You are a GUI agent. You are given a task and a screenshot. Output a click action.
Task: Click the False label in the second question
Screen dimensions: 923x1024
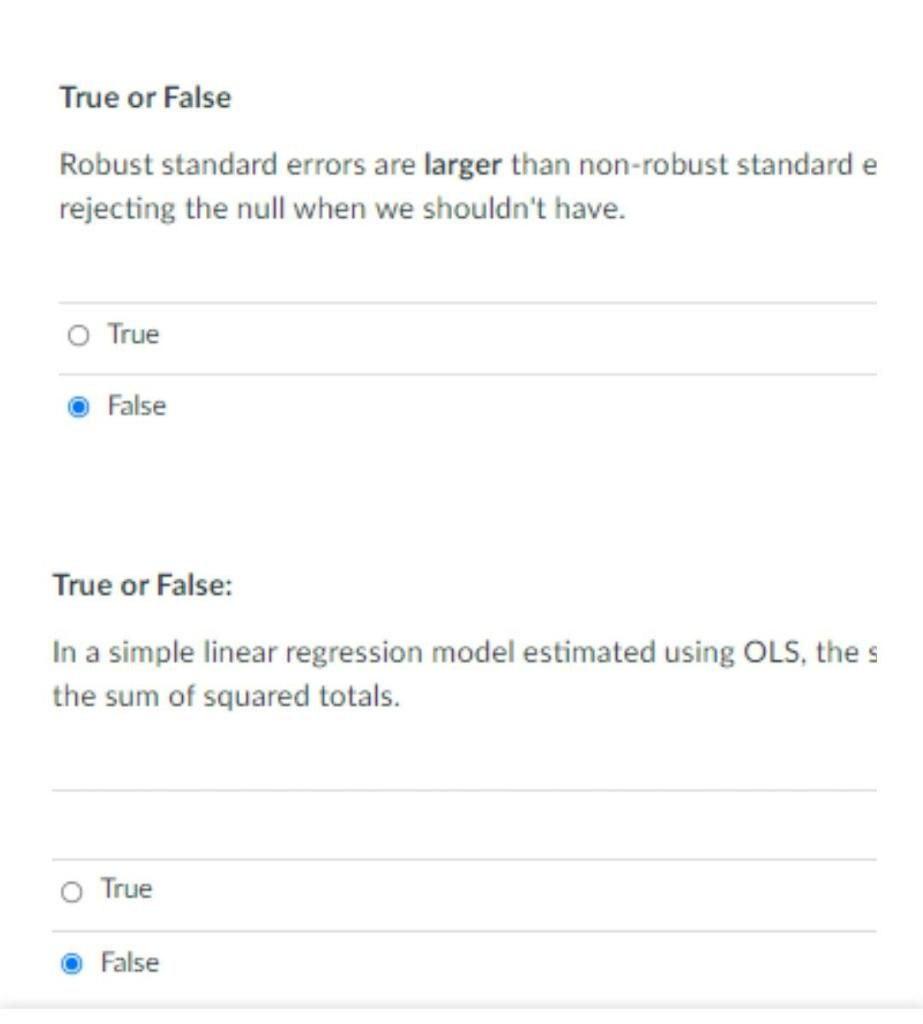[x=132, y=963]
